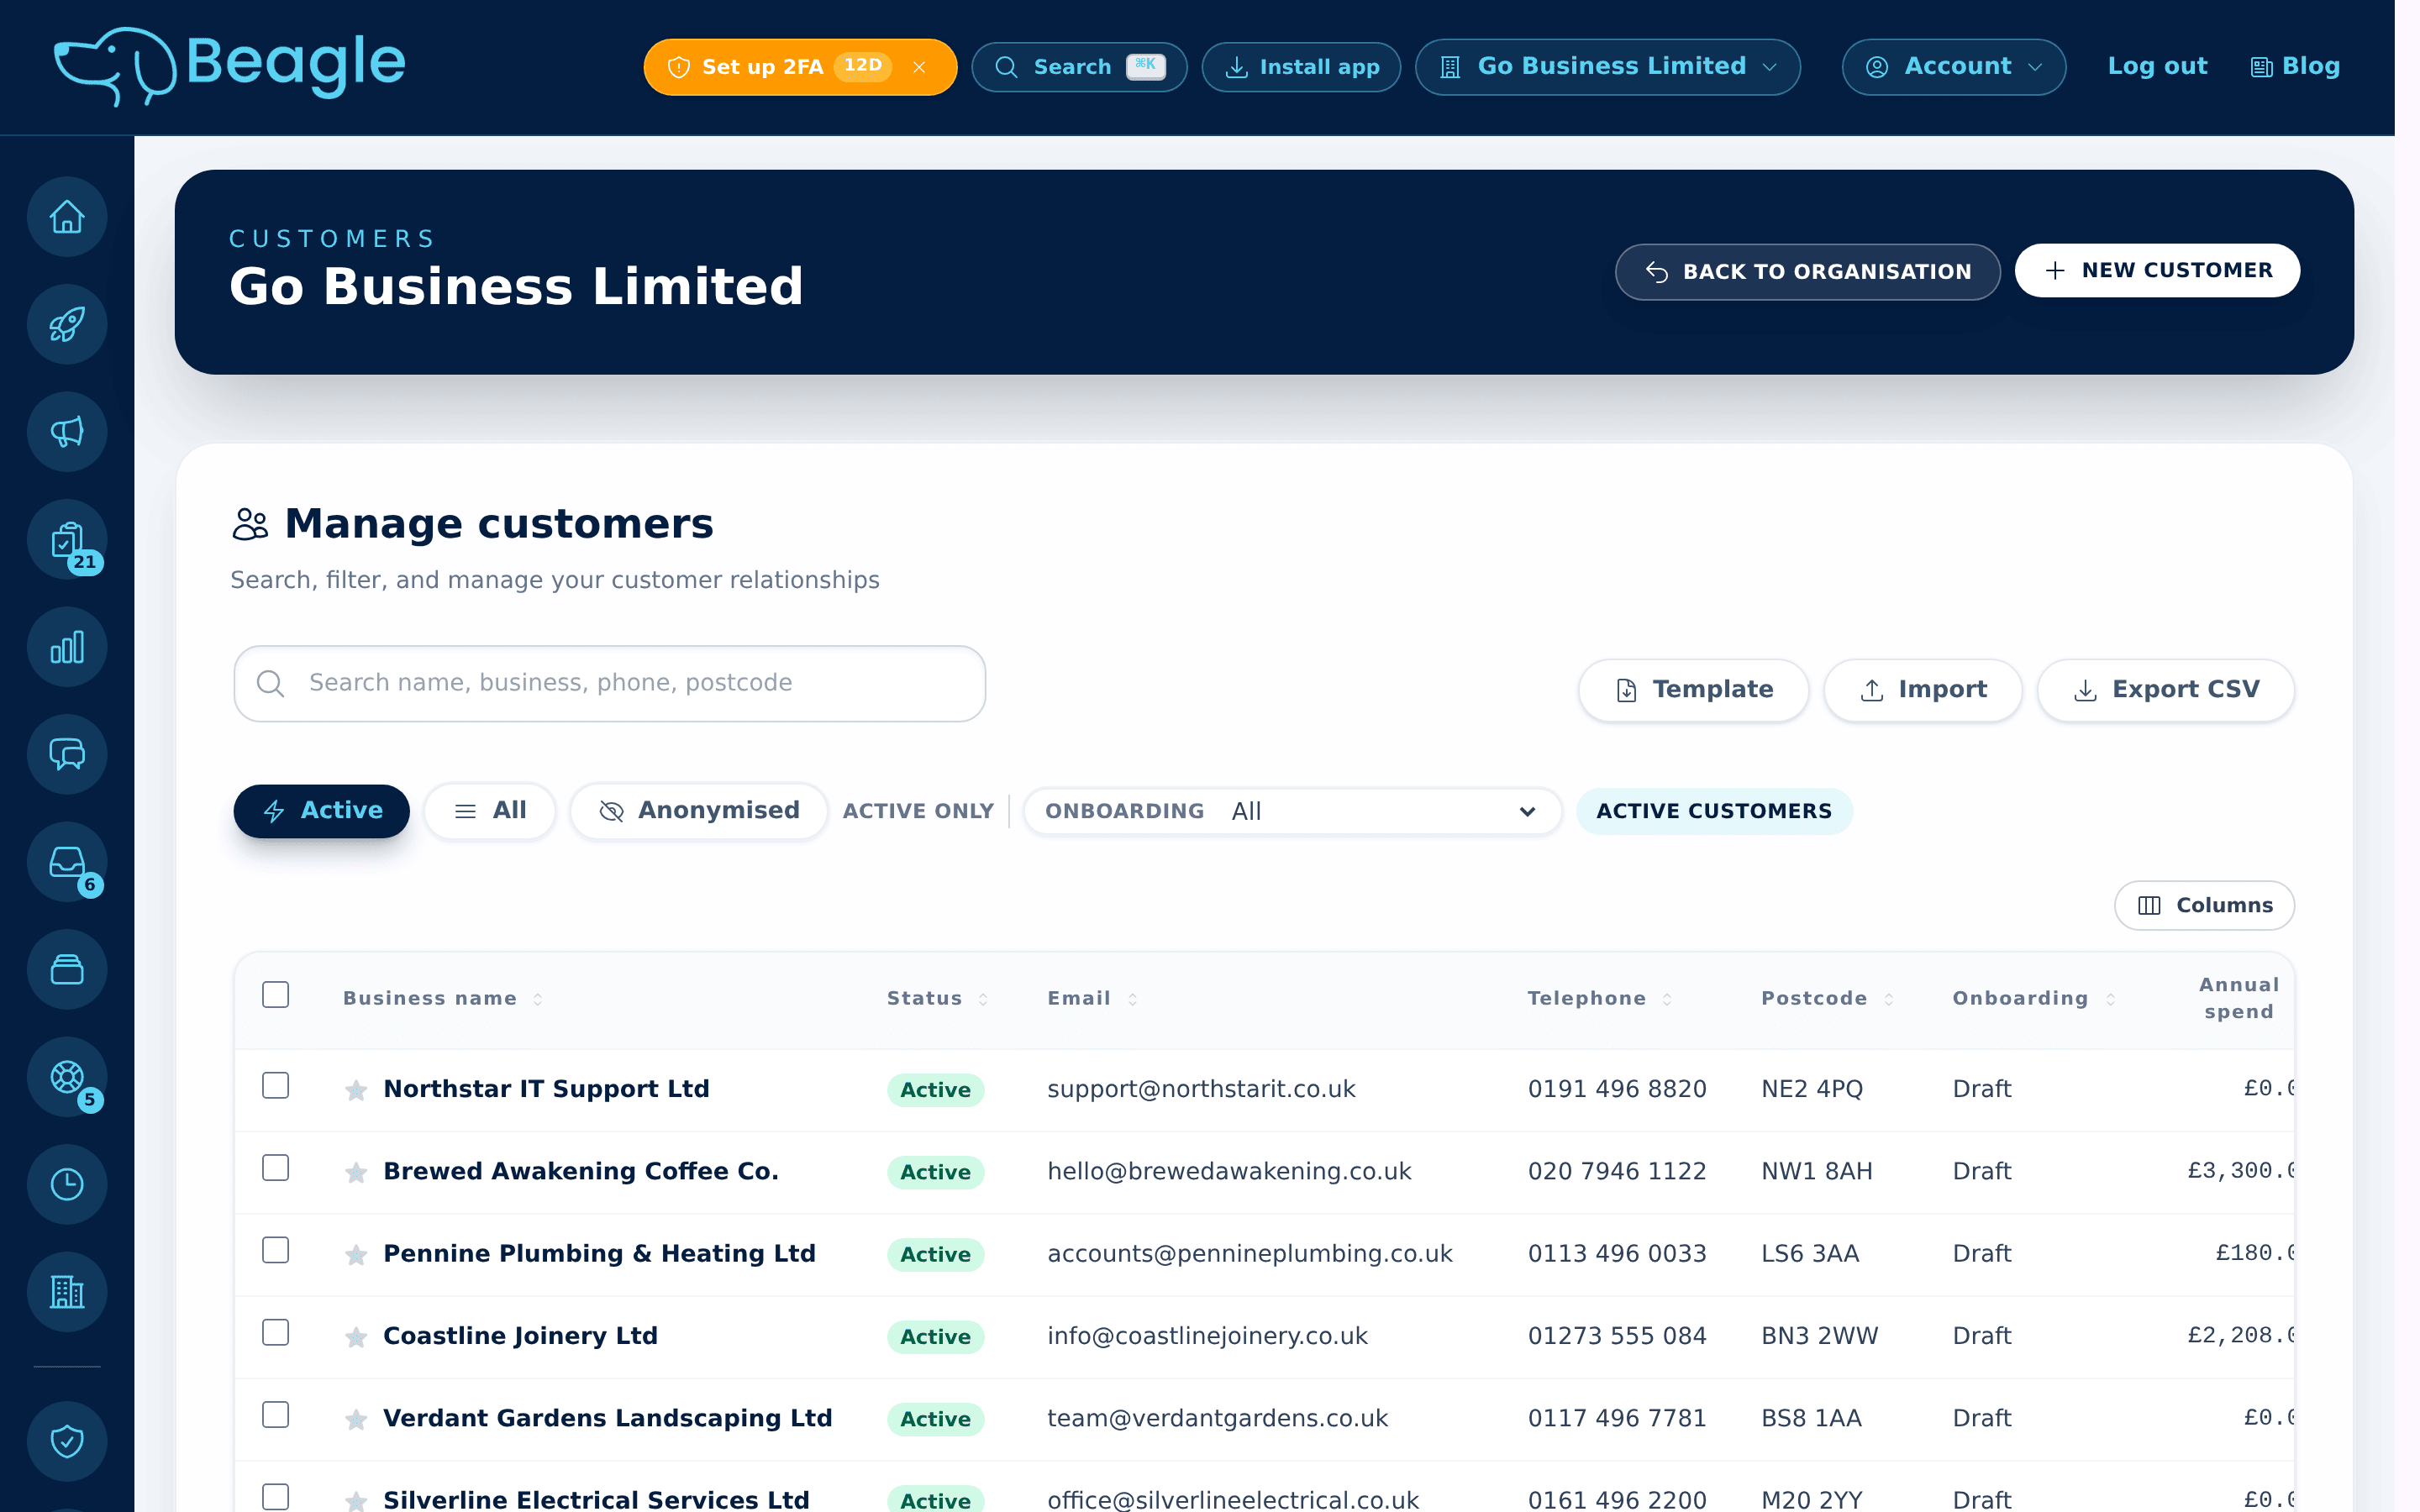Screen dimensions: 2420x1512
Task: Focus the customer search input field
Action: coord(609,683)
